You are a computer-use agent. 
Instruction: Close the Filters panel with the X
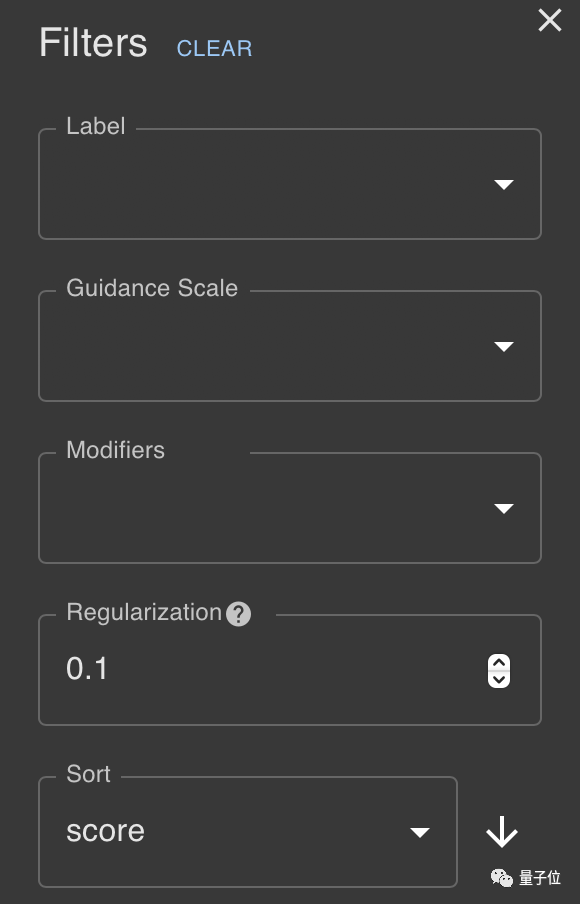(x=549, y=20)
